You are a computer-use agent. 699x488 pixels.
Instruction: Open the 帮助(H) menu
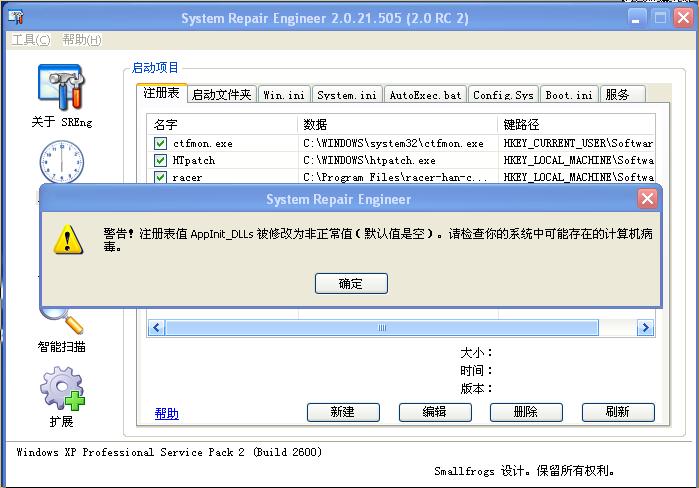tap(82, 40)
